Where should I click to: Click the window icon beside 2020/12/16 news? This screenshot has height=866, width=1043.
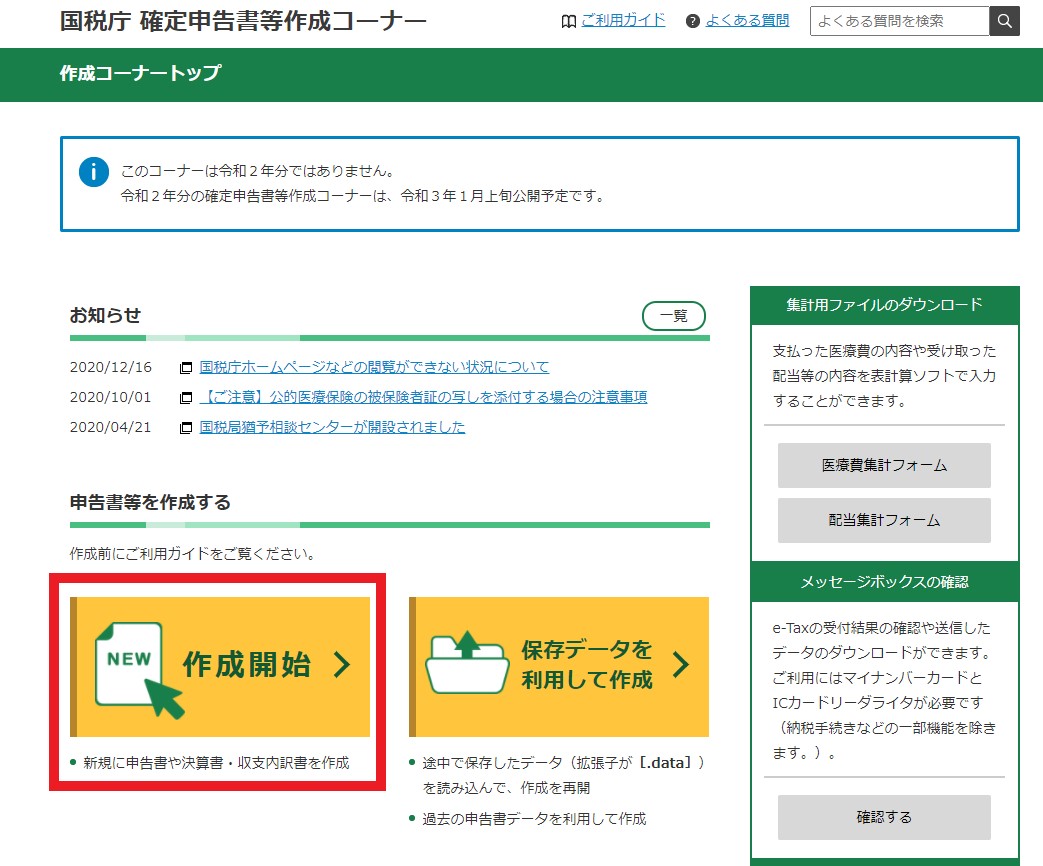coord(186,368)
